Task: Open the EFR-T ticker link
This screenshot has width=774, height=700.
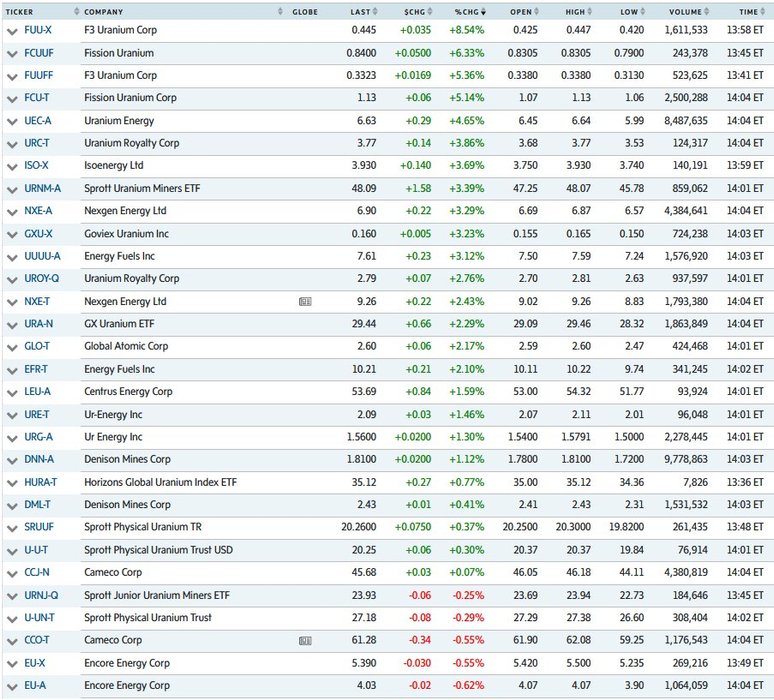Action: point(36,369)
